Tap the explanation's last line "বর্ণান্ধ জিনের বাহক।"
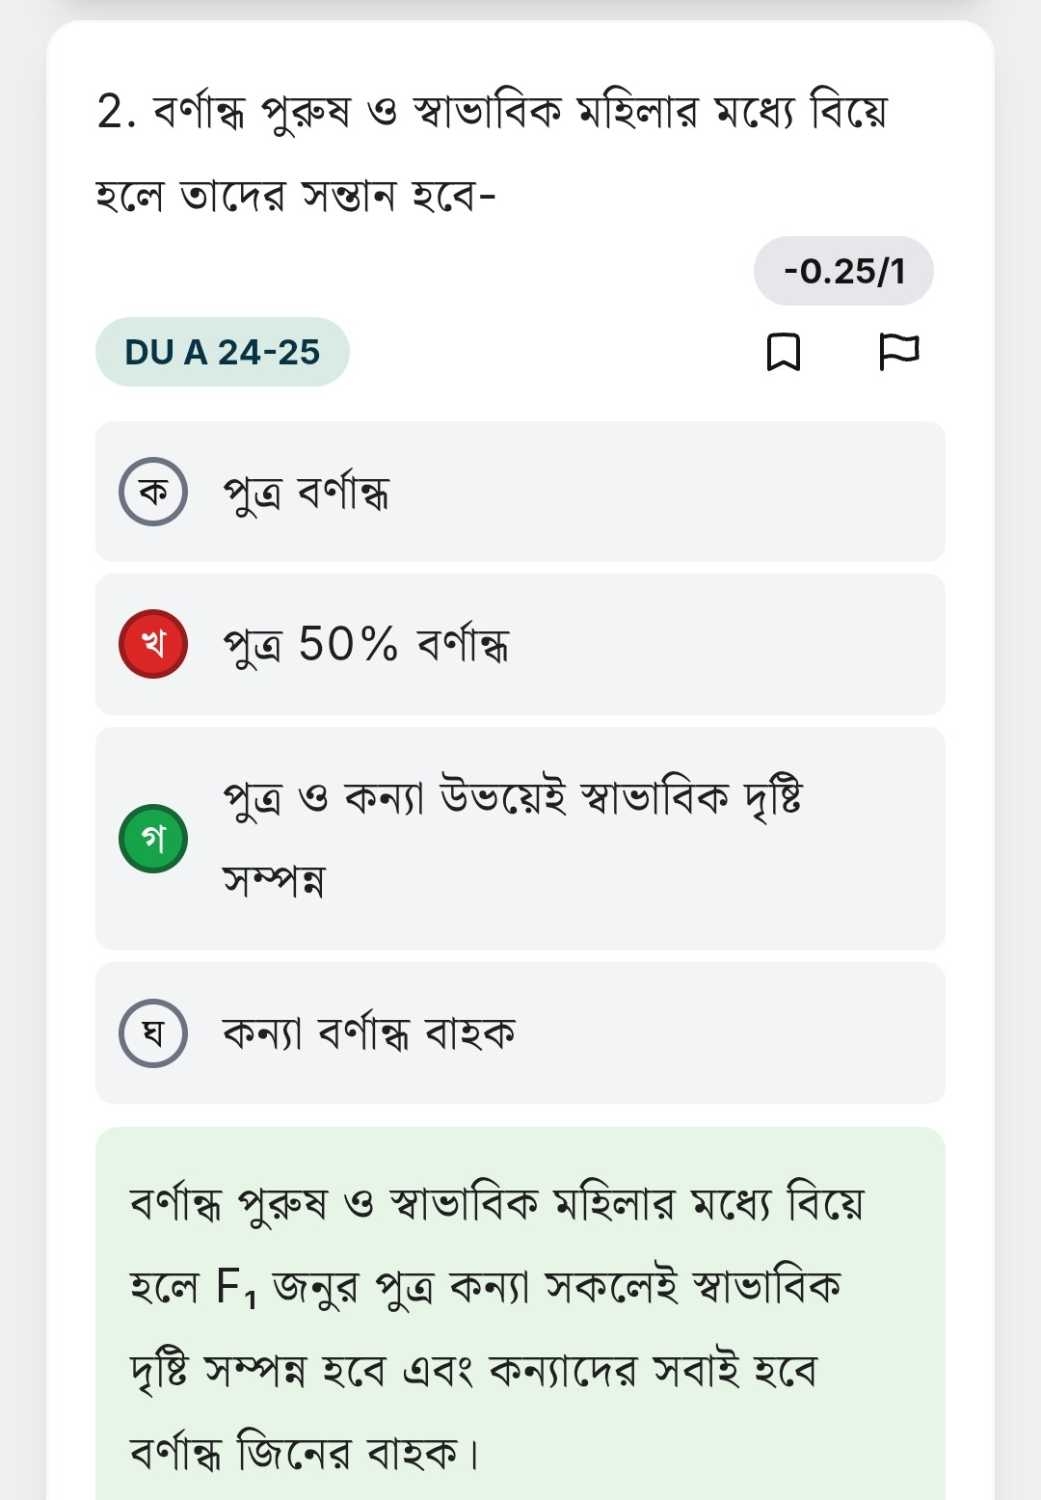Image resolution: width=1041 pixels, height=1500 pixels. pyautogui.click(x=305, y=1453)
